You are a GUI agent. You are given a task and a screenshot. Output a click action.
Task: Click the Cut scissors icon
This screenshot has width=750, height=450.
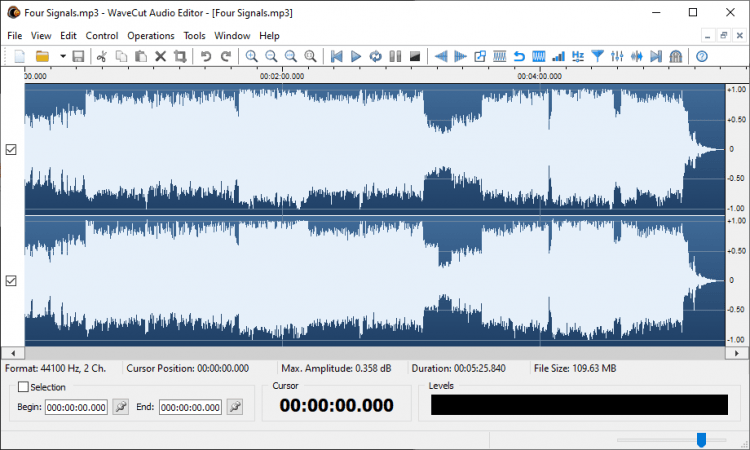click(101, 56)
